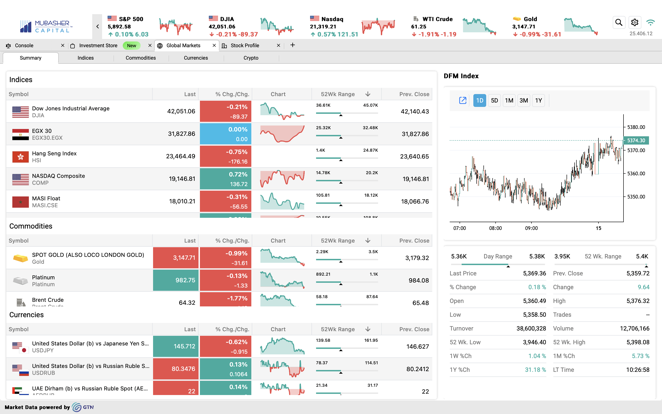Sort Indices by 52Wk Range arrow
Screen dimensions: 662x414
point(368,95)
